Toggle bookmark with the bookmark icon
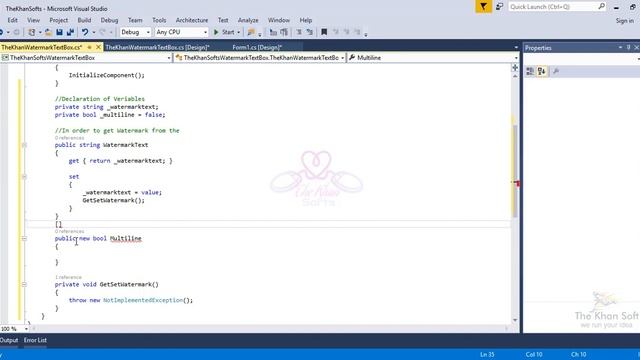Image resolution: width=640 pixels, height=360 pixels. click(x=324, y=32)
